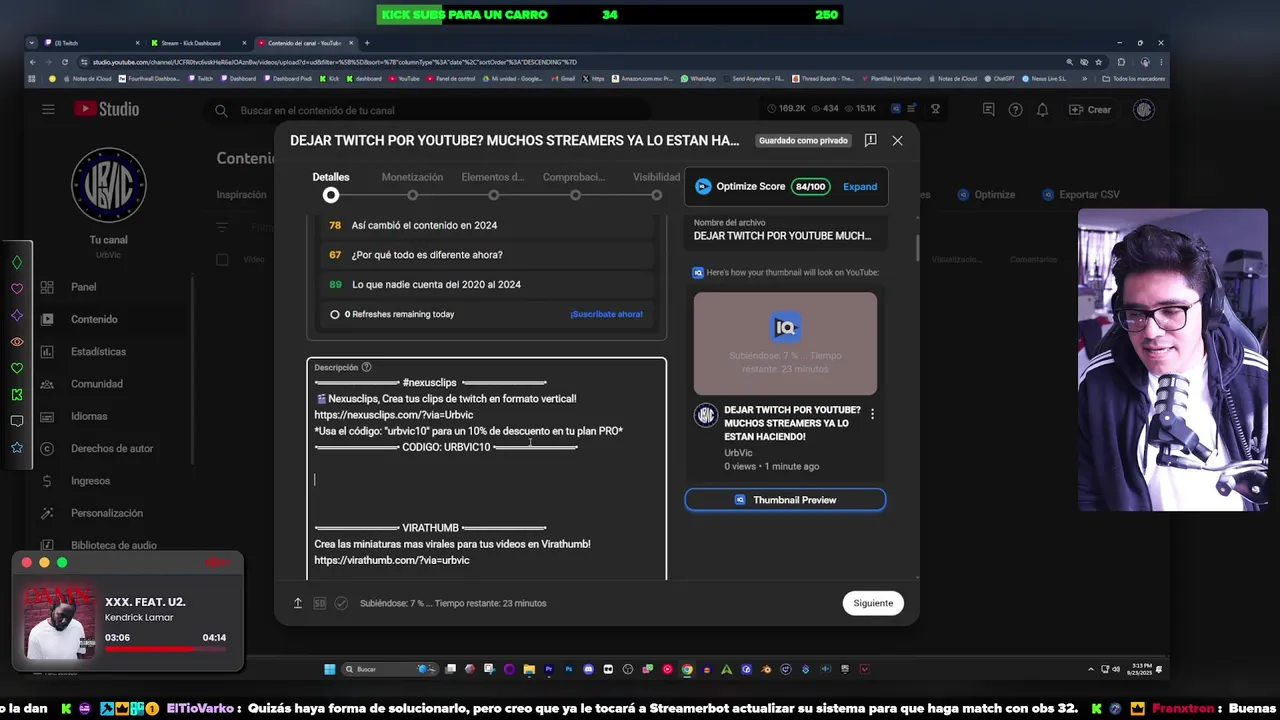Select title suggestion ¿Por qué todo es diferente ahora?
The width and height of the screenshot is (1280, 720).
point(486,255)
